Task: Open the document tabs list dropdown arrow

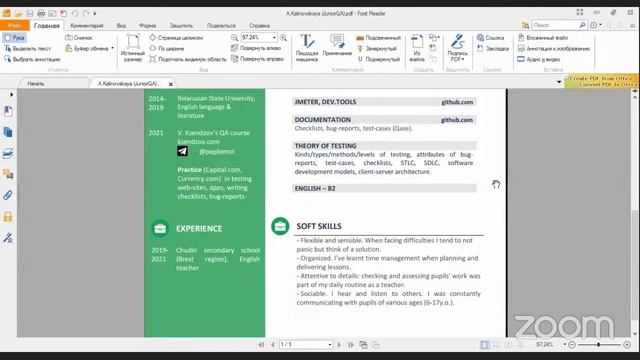Action: 559,82
